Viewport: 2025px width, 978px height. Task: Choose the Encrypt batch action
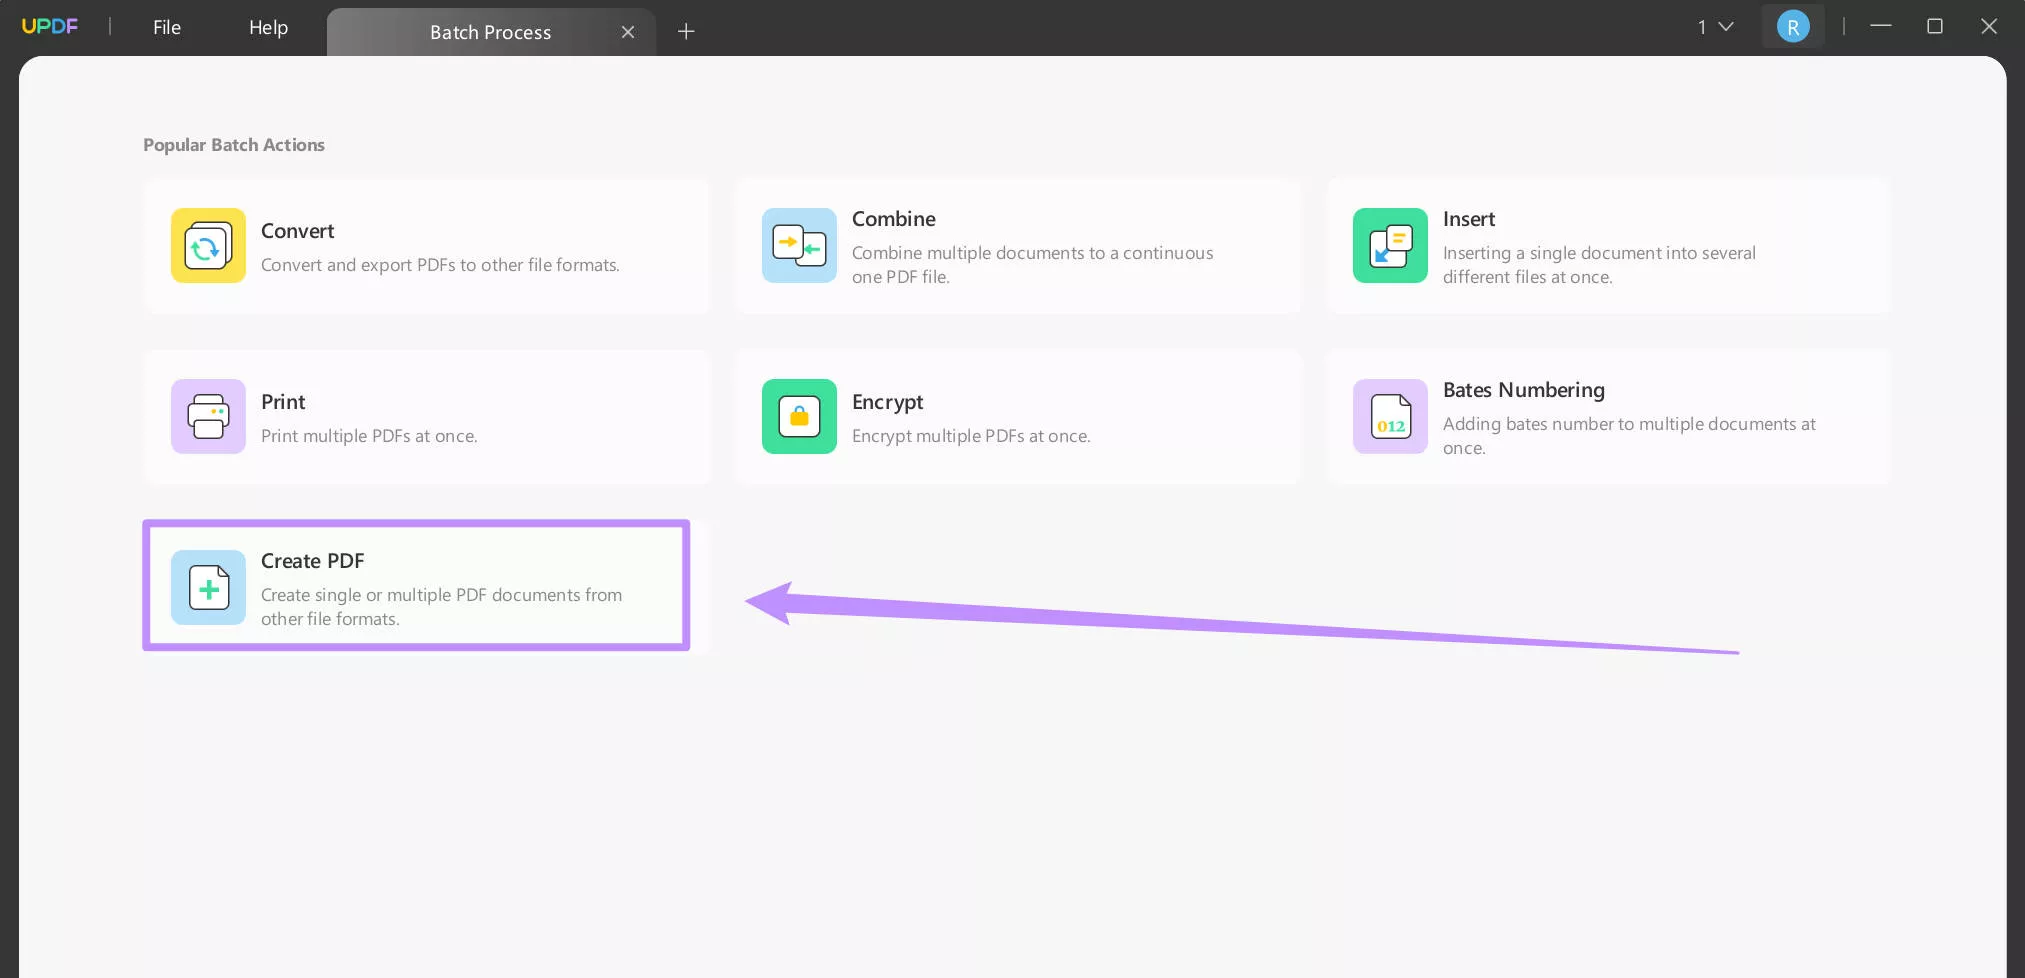[1017, 417]
